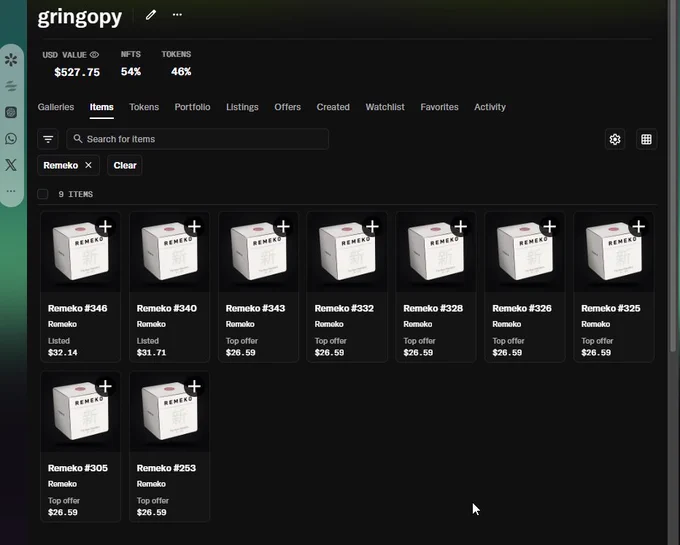View the Created tab
The height and width of the screenshot is (545, 680).
tap(333, 107)
